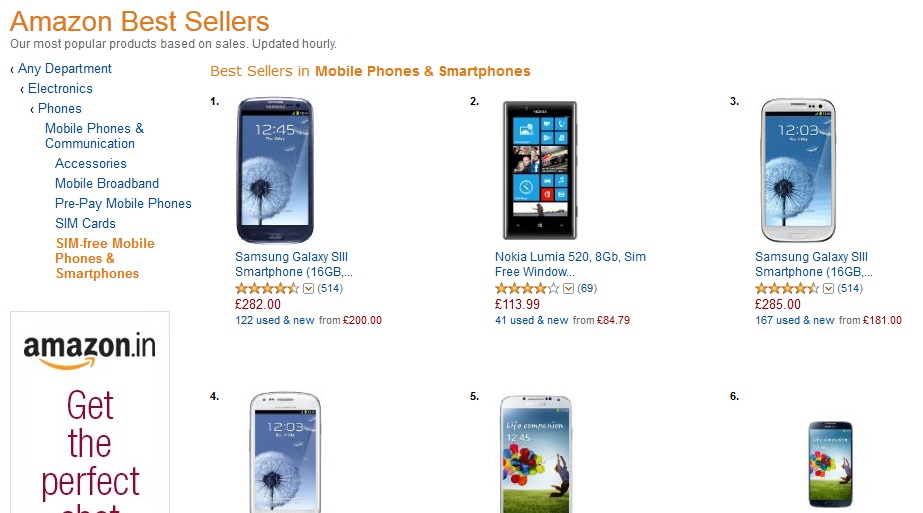Go back to Any Department
This screenshot has width=923, height=513.
click(x=64, y=69)
